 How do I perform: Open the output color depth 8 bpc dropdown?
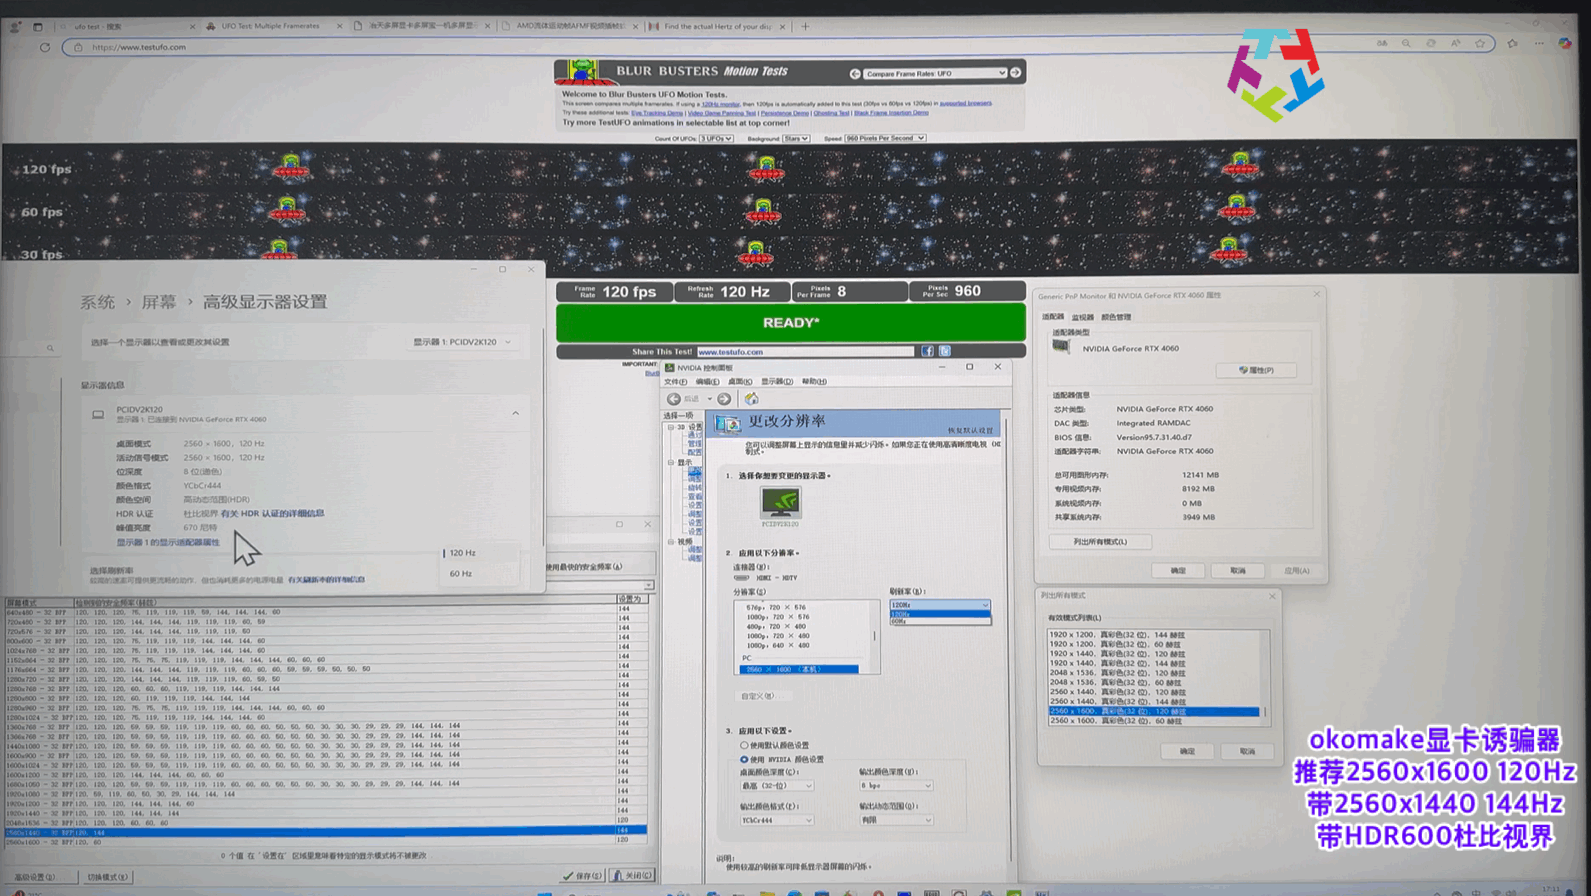(896, 786)
